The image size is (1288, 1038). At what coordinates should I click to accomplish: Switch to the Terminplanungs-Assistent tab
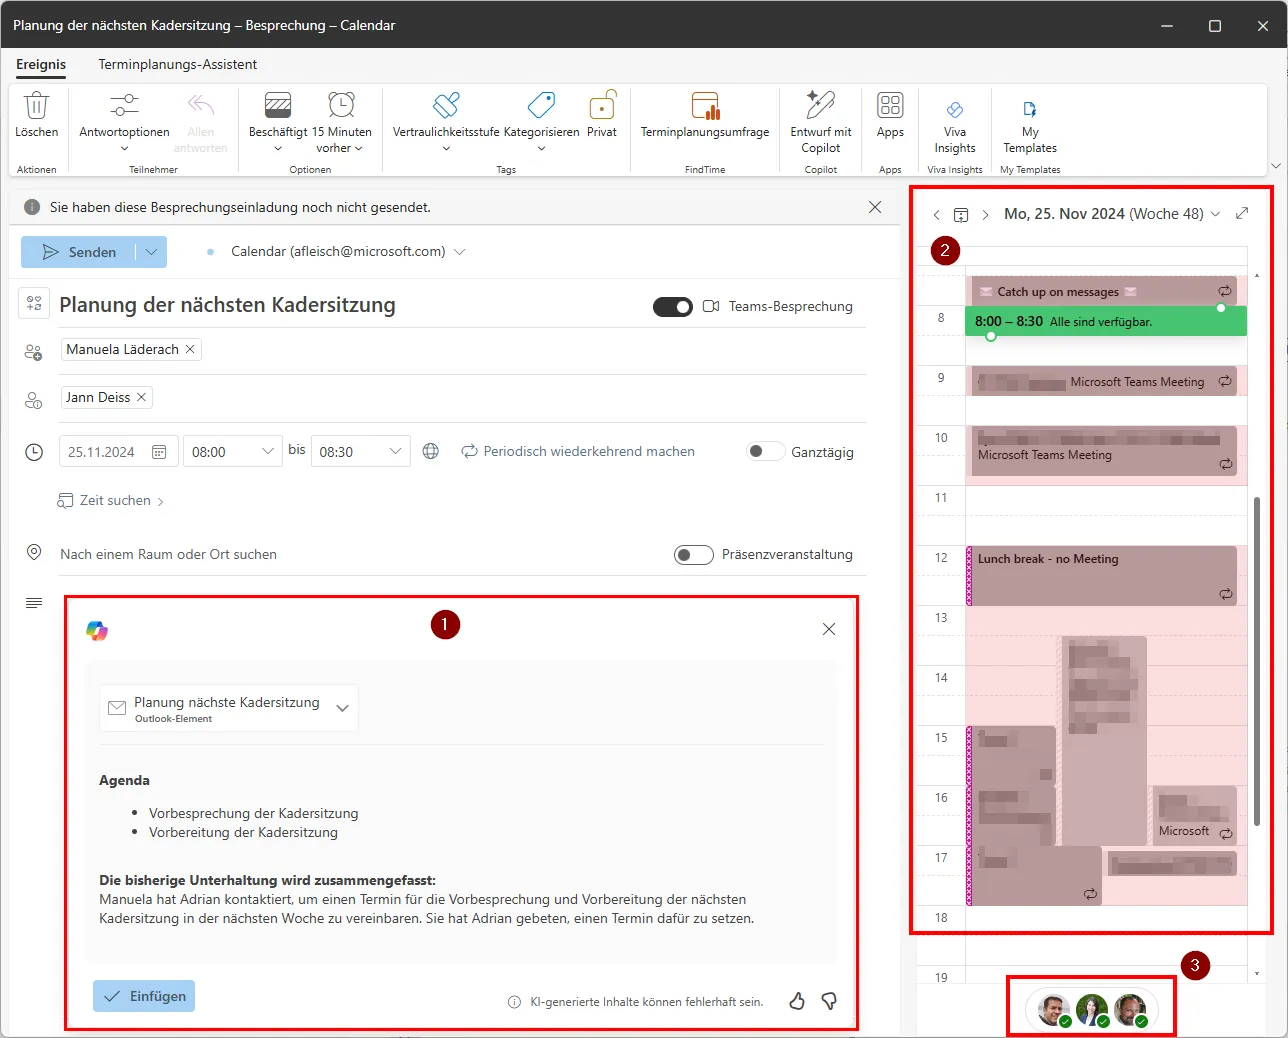point(177,64)
